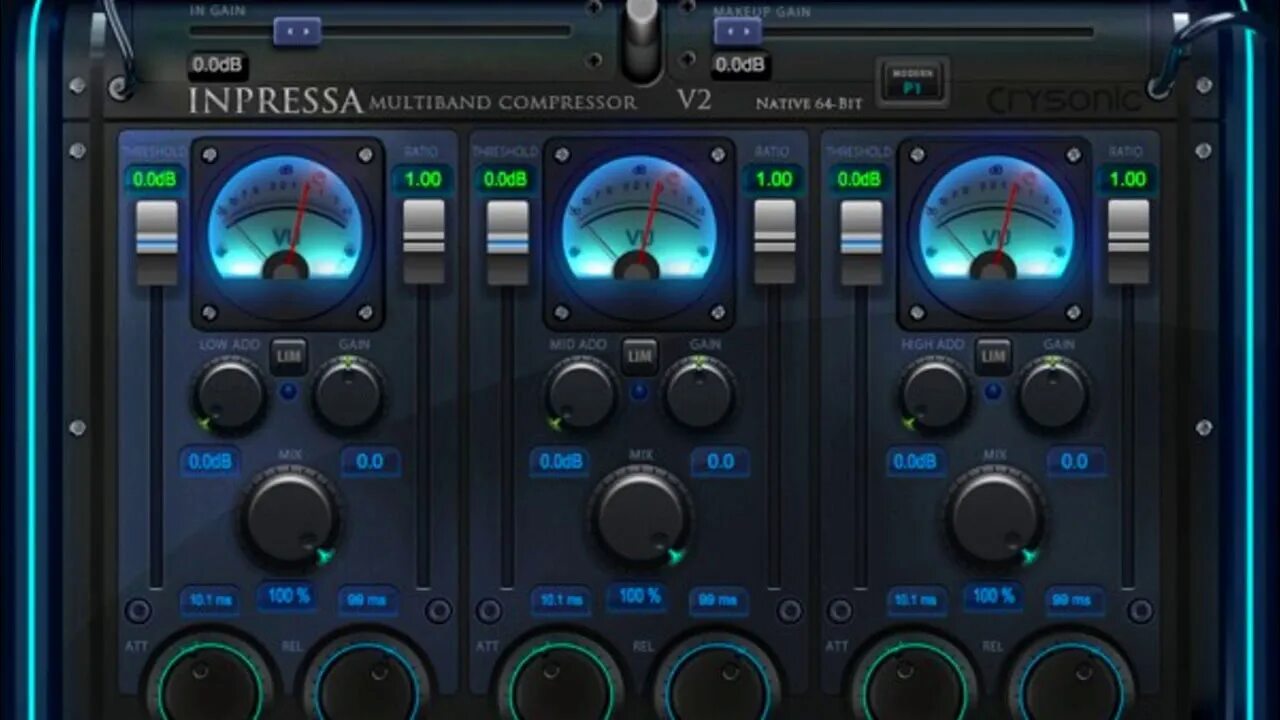The height and width of the screenshot is (720, 1280).
Task: Click the High band release 99 ms value
Action: [1074, 601]
